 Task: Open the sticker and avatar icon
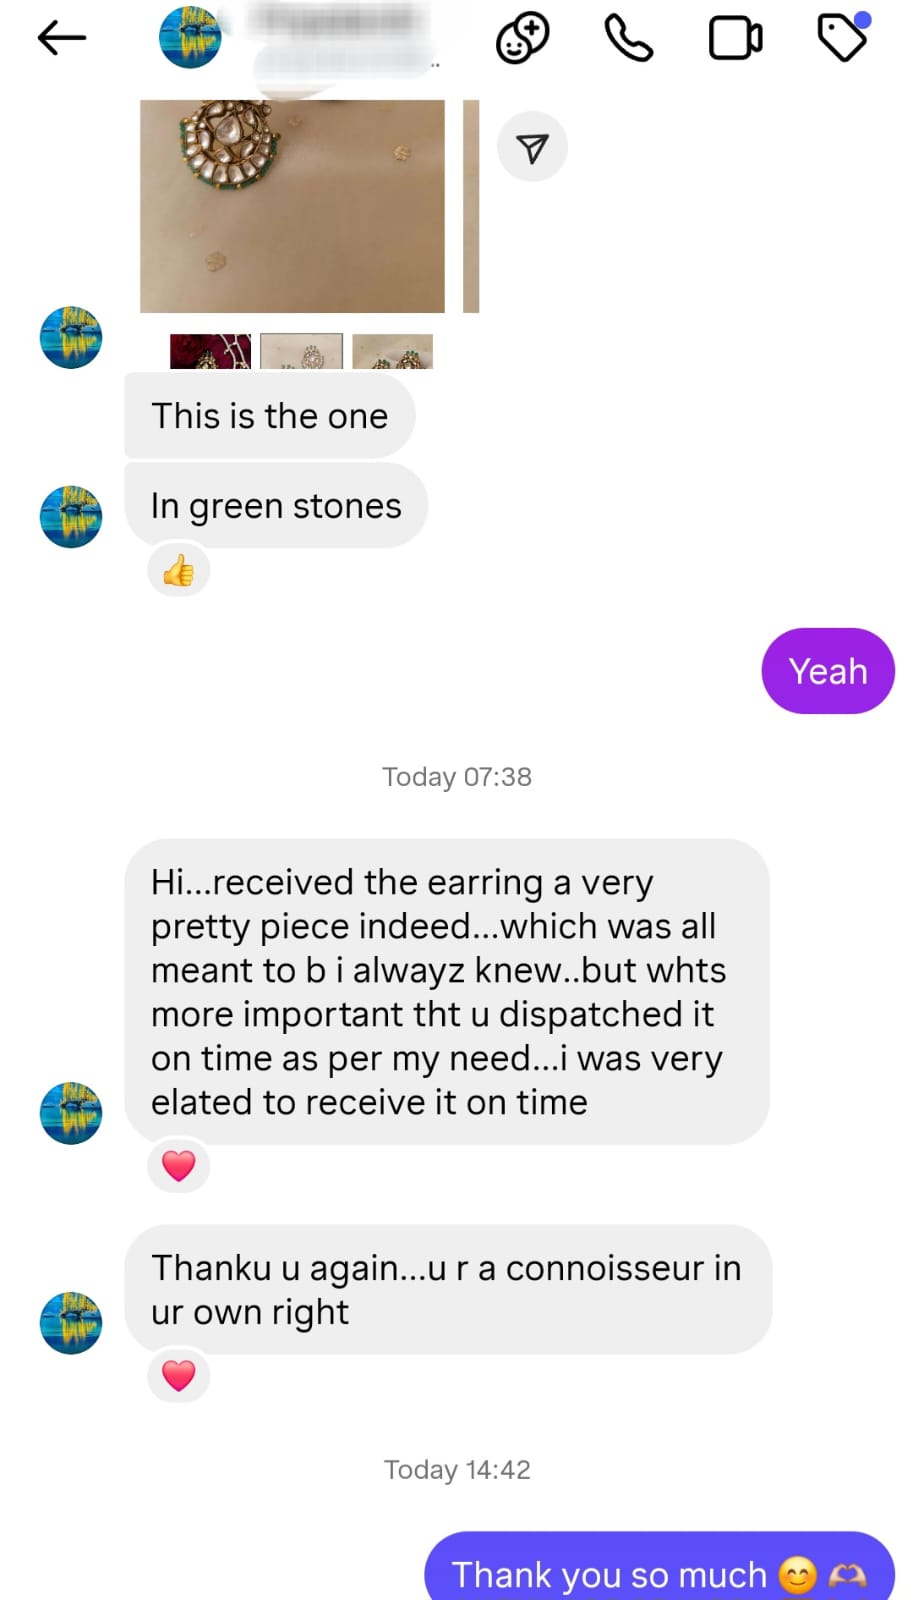point(522,39)
